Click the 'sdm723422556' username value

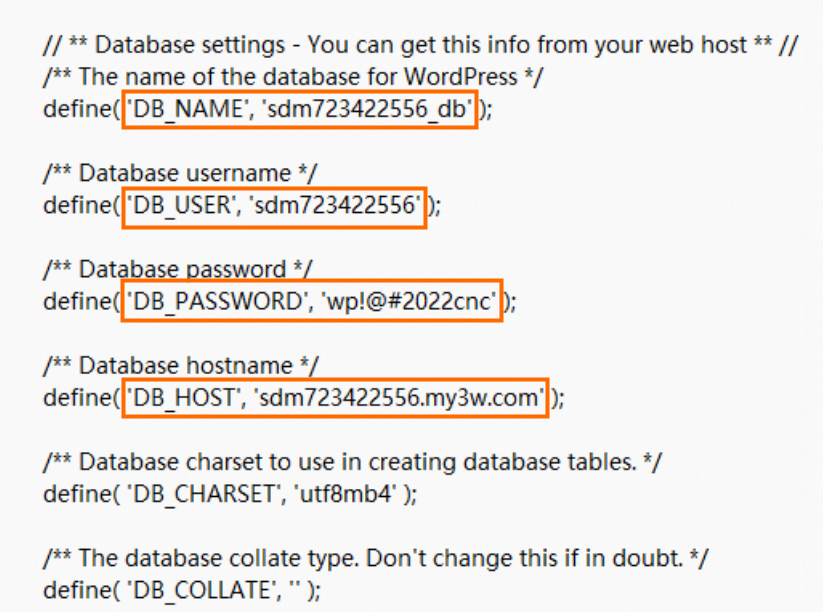(337, 205)
